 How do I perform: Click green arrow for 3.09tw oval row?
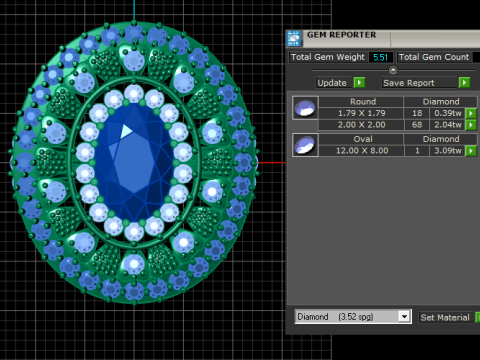point(471,151)
